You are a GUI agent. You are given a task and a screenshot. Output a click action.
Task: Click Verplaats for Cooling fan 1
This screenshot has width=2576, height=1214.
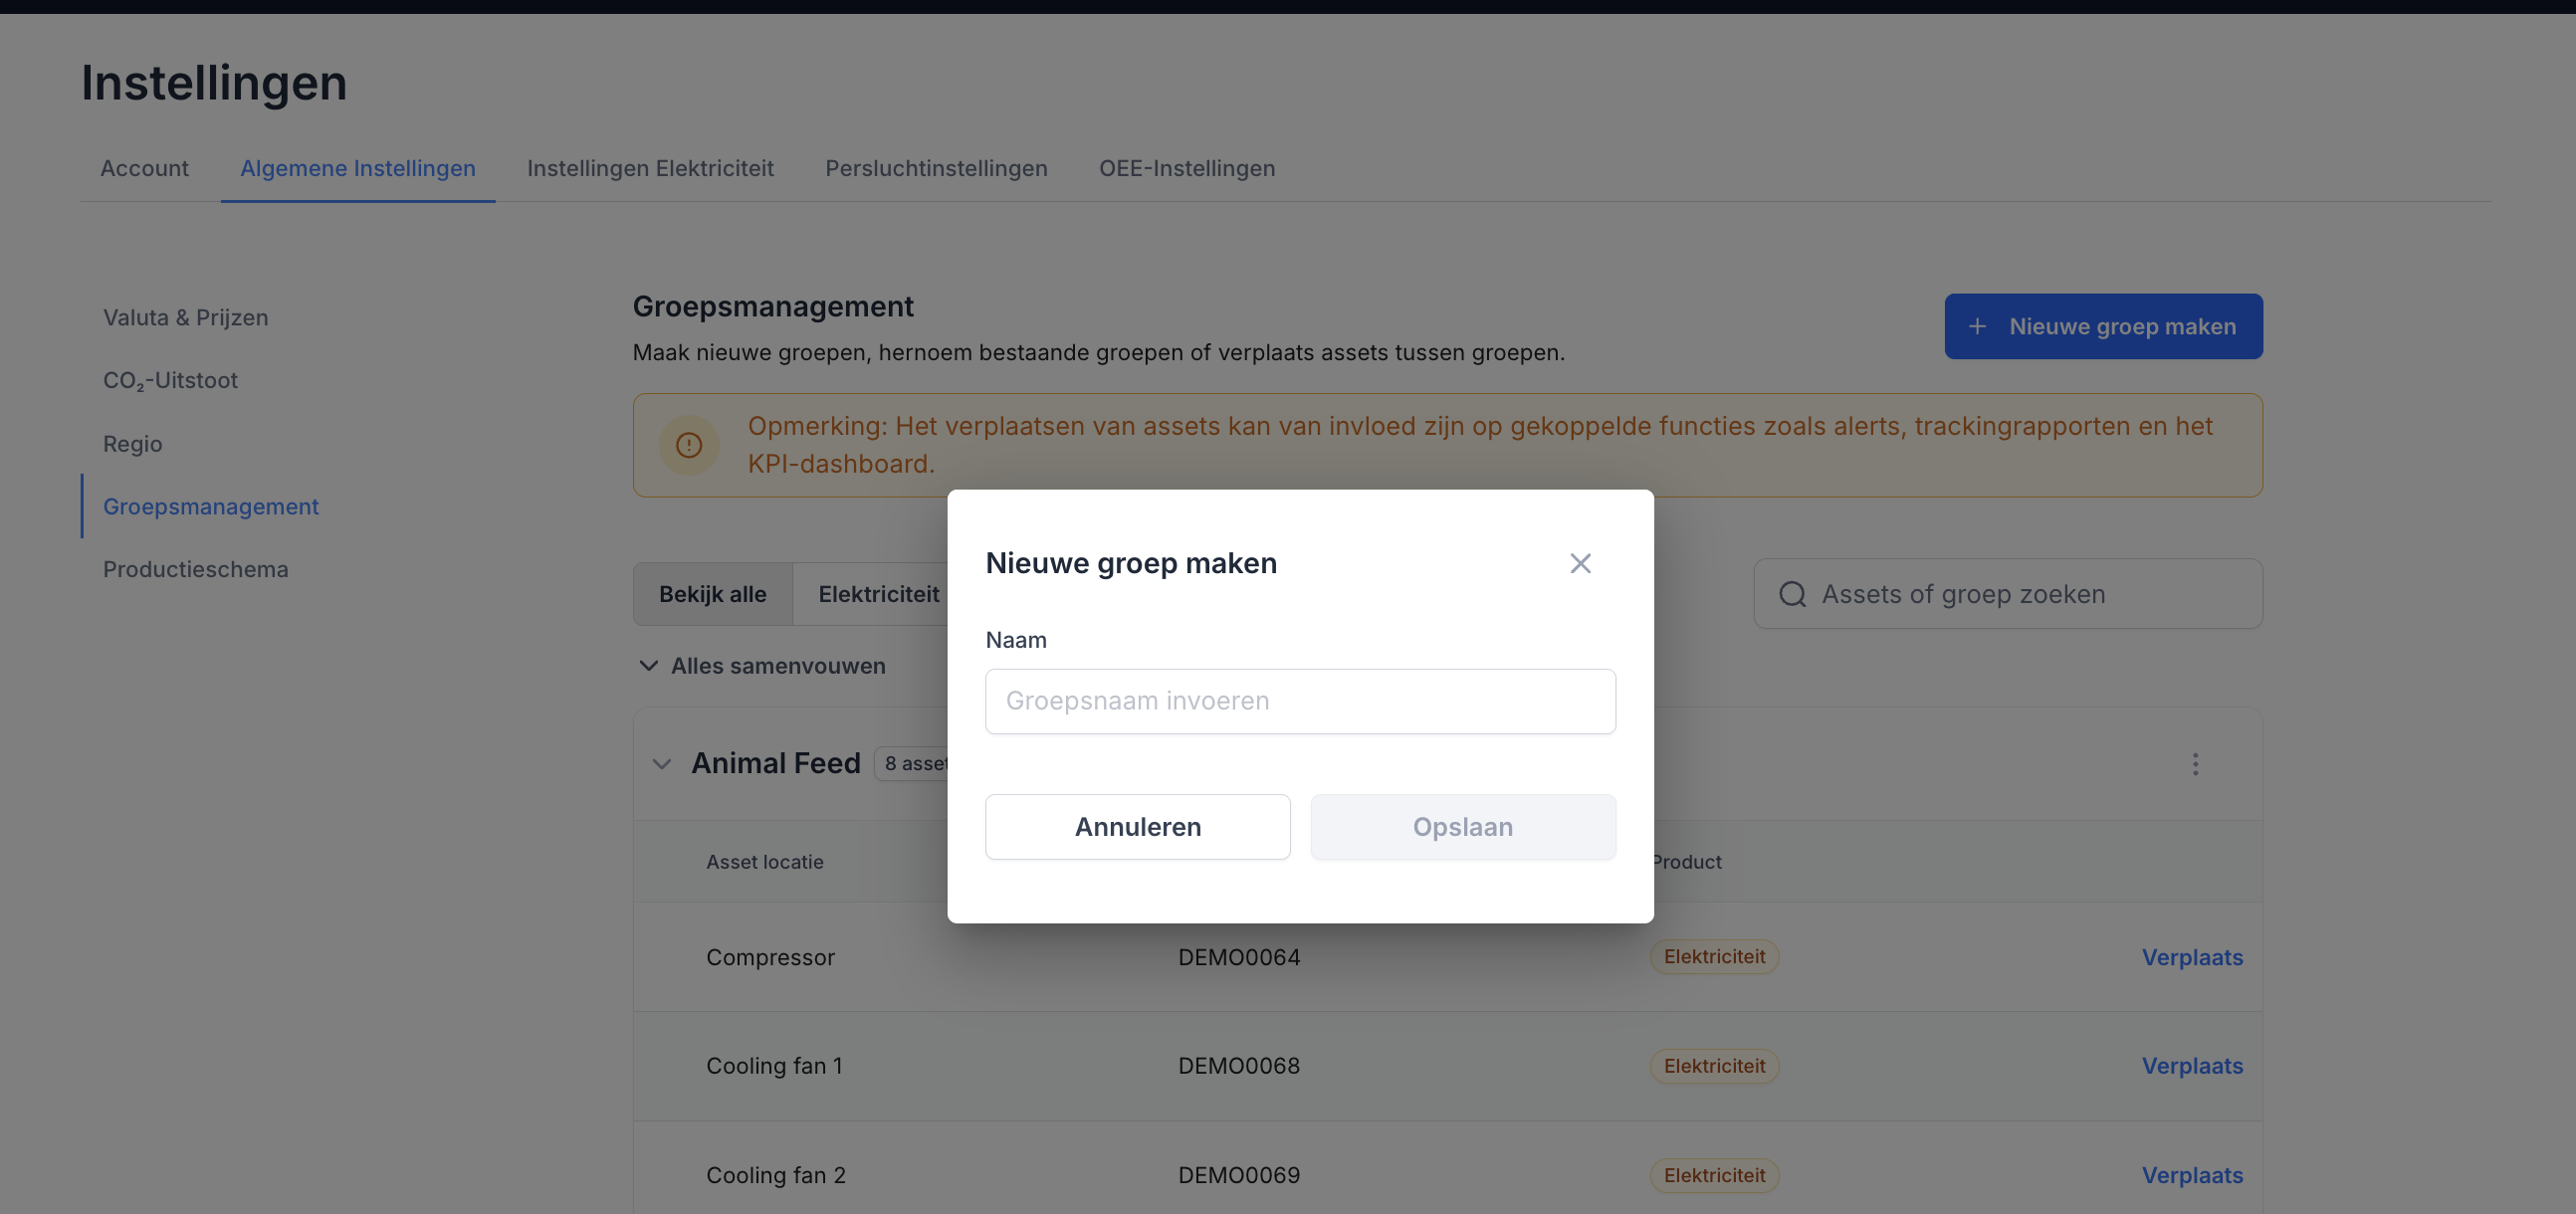pyautogui.click(x=2192, y=1066)
